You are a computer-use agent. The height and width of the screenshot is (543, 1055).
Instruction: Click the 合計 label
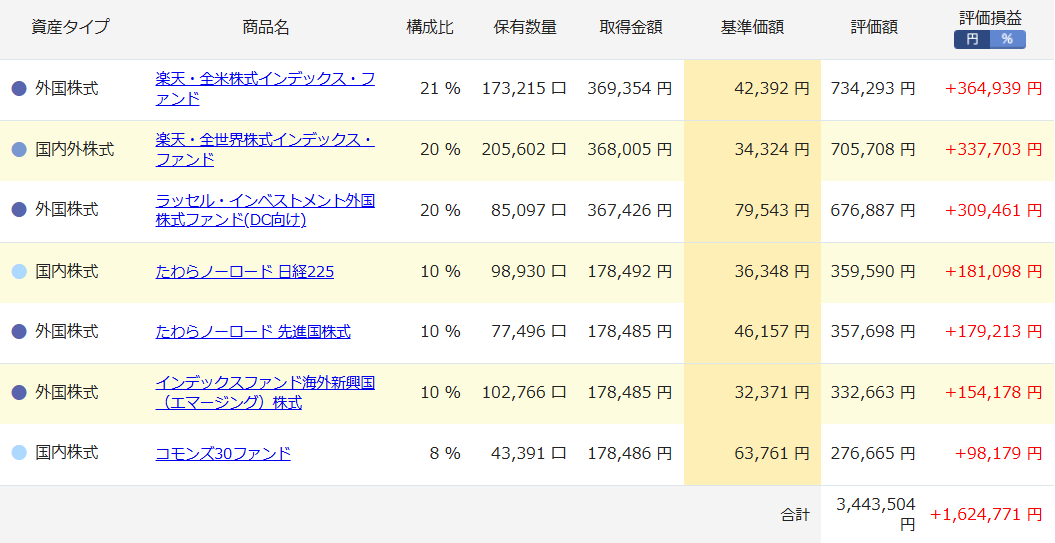[x=795, y=515]
